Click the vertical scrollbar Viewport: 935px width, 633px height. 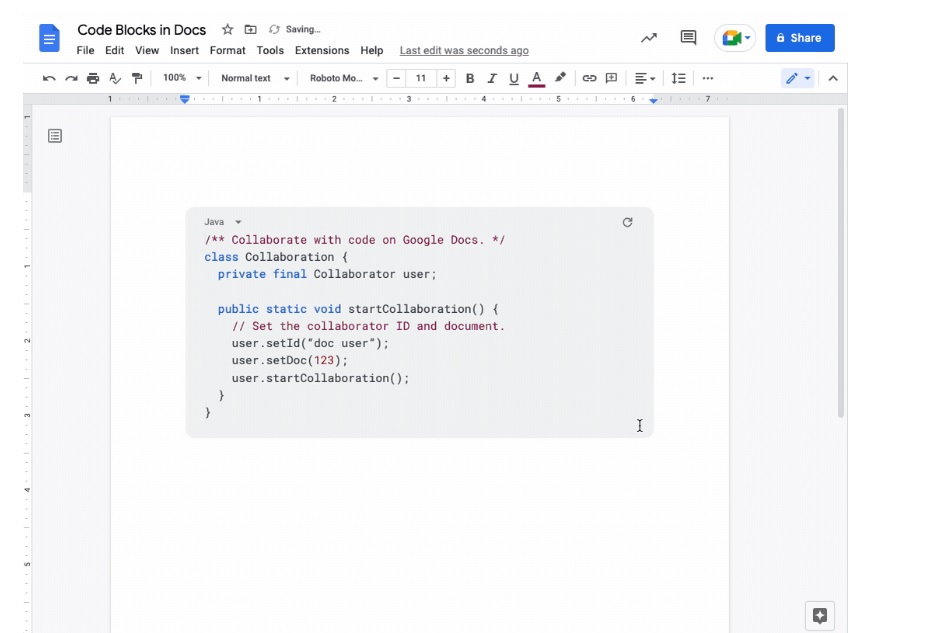coord(841,263)
